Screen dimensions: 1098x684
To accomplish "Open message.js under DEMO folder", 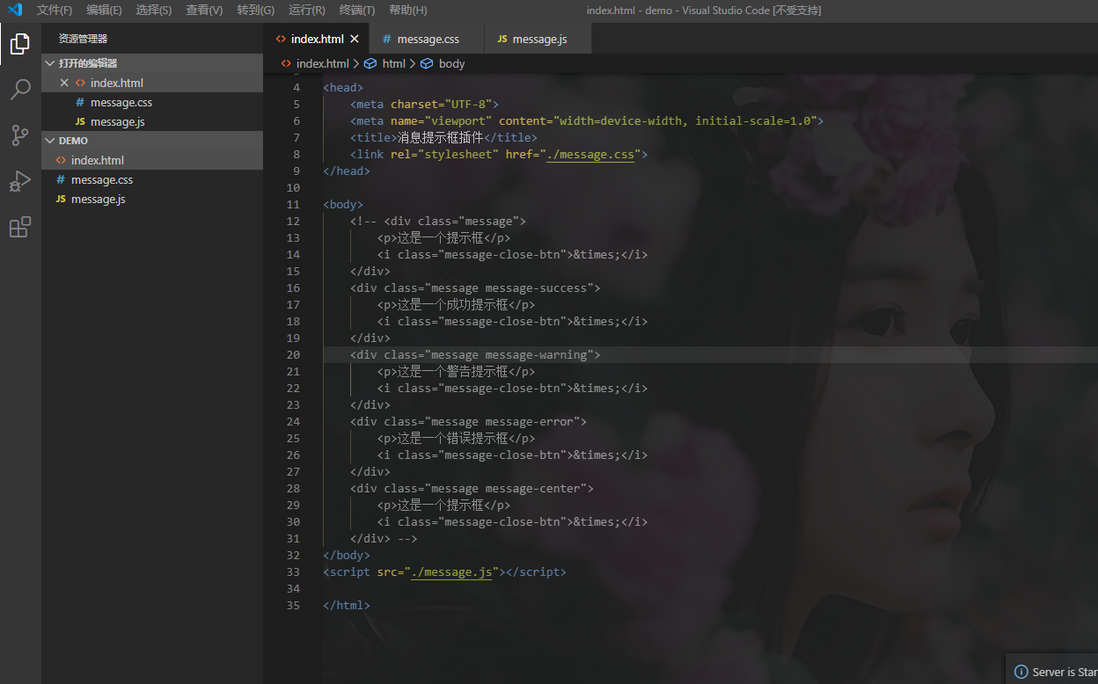I will 152,200.
